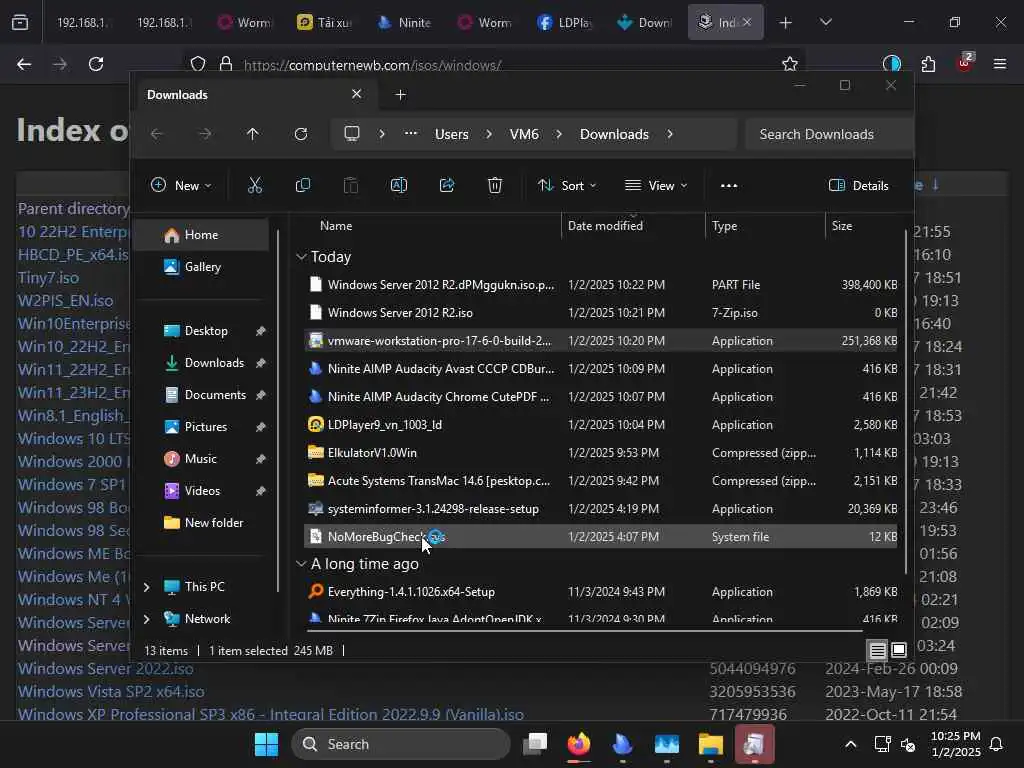
Task: Go up one folder level
Action: 253,134
